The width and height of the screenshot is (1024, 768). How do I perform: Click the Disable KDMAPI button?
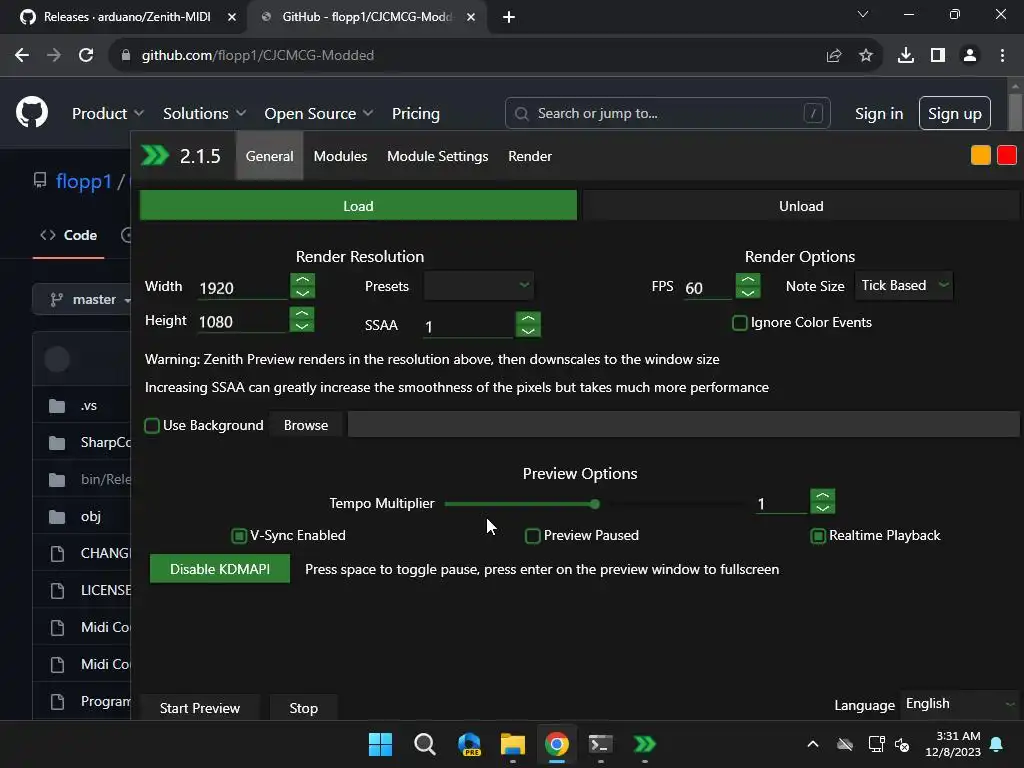(219, 569)
